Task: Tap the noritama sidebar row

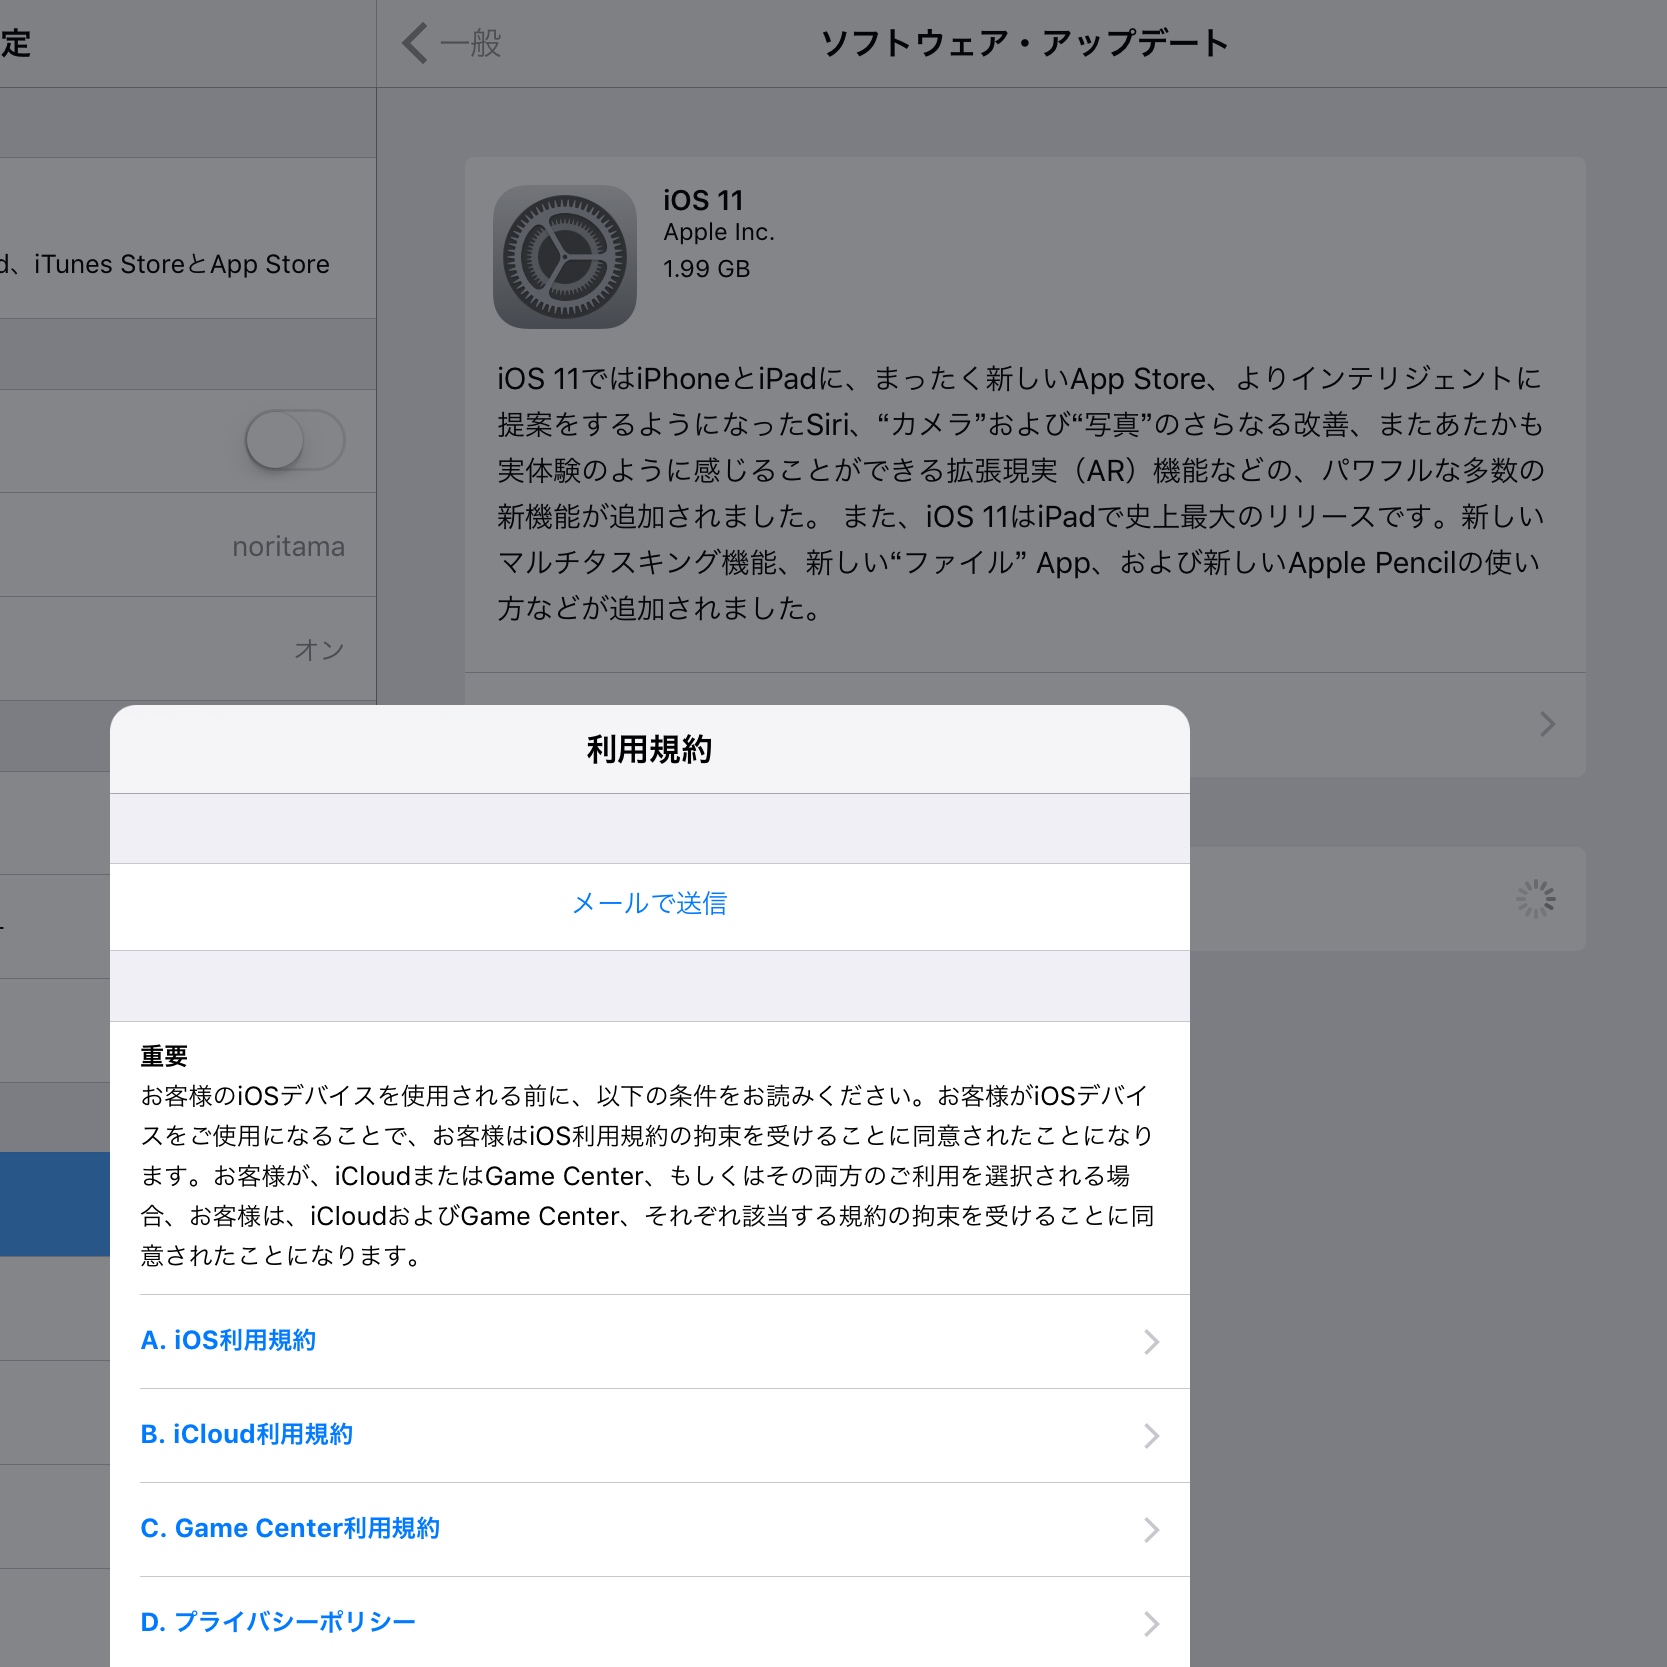Action: pos(188,546)
